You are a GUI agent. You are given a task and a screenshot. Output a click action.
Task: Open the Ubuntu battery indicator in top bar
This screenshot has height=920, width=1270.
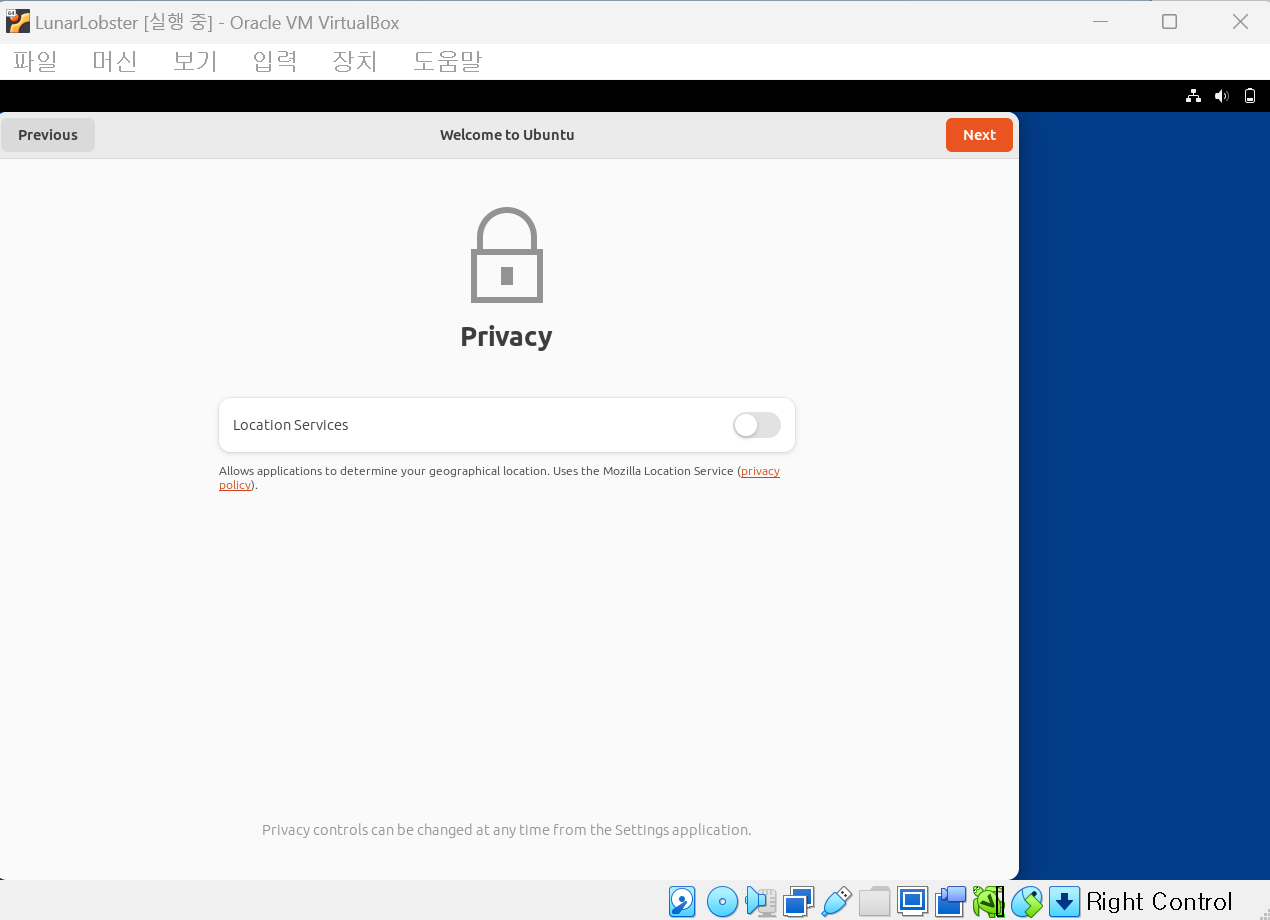click(1249, 96)
